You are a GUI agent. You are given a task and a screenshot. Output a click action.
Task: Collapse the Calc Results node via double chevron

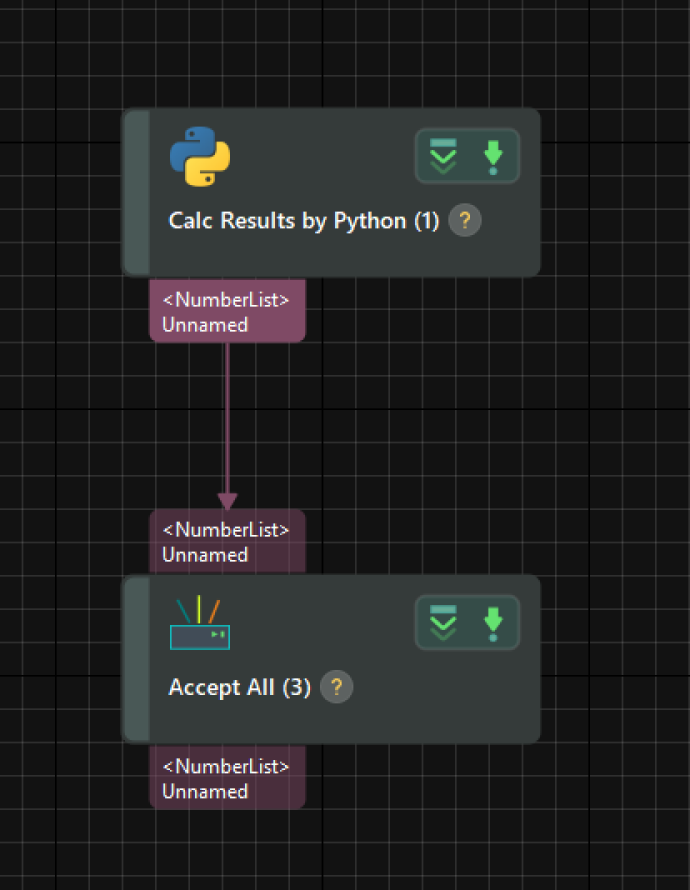coord(442,156)
